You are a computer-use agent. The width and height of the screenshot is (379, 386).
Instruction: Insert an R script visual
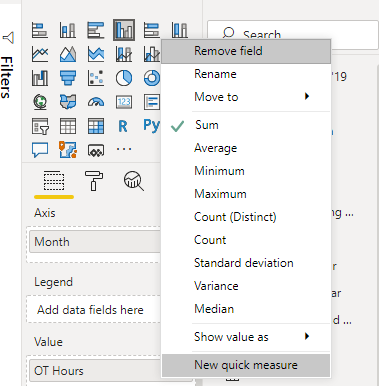tap(123, 126)
